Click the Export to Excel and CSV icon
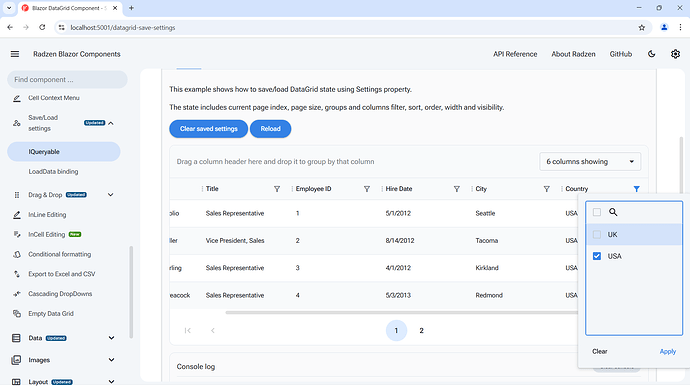 coord(17,274)
